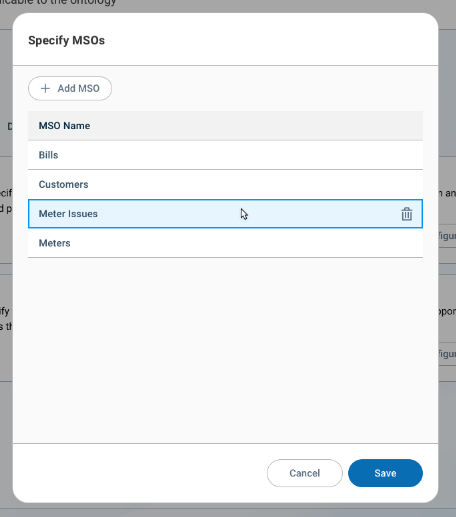Click the blank footer area left of Cancel
Image resolution: width=456 pixels, height=517 pixels.
point(140,473)
